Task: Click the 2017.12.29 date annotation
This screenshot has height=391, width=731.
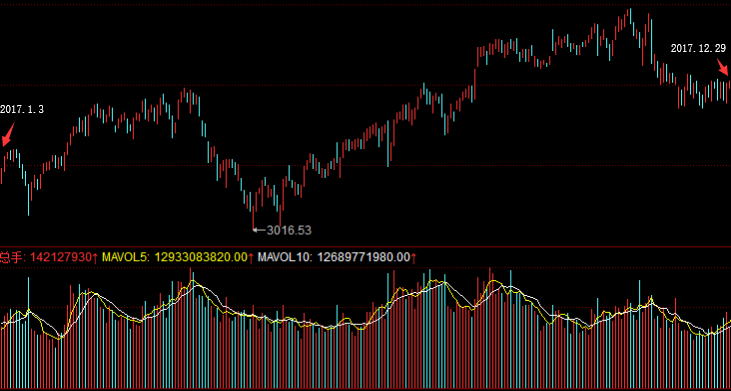Action: (x=698, y=48)
